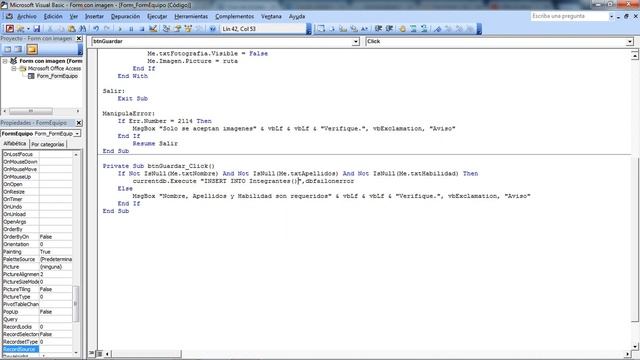Click the Insert Module toolbar icon
Screen dimensions: 640x360
20,29
